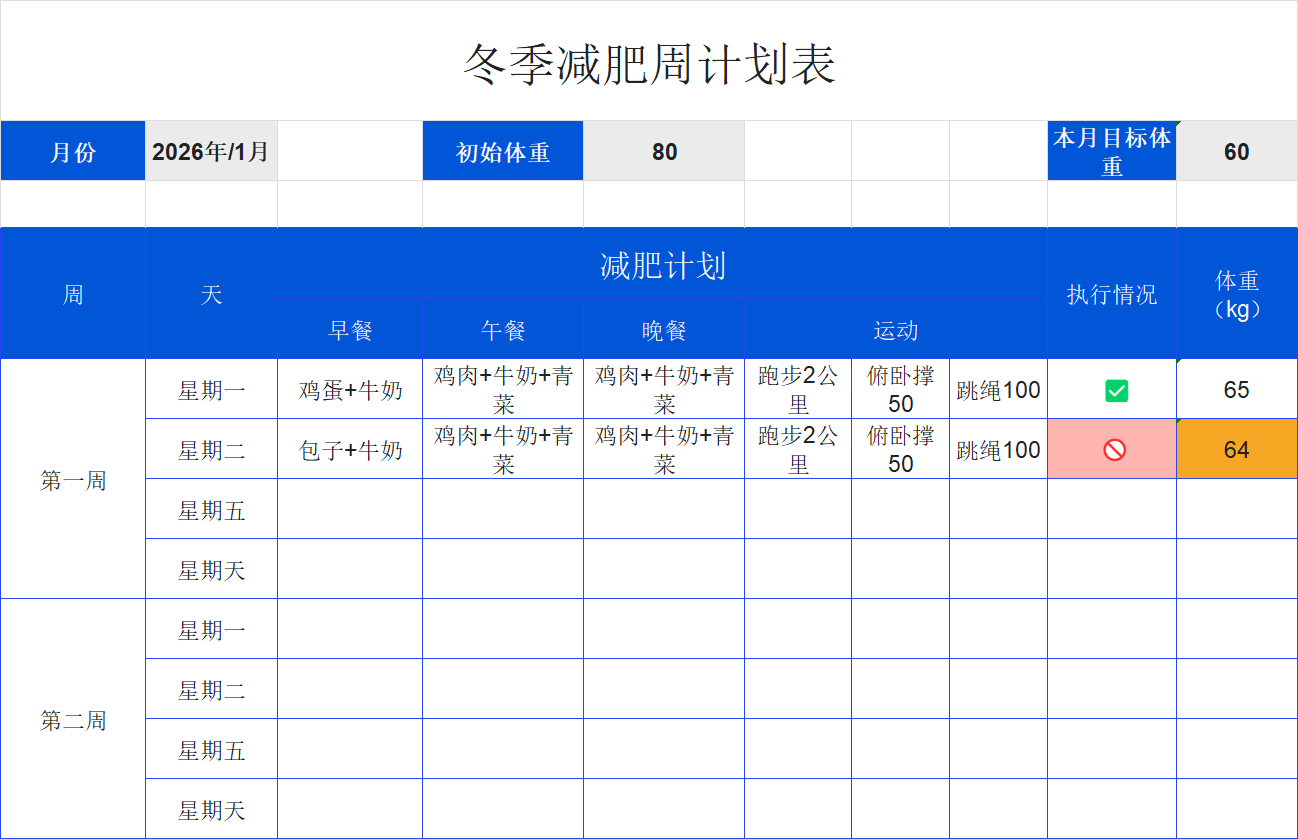Screen dimensions: 1298x839
Task: Click the 体重（kg）column header
Action: click(1237, 293)
